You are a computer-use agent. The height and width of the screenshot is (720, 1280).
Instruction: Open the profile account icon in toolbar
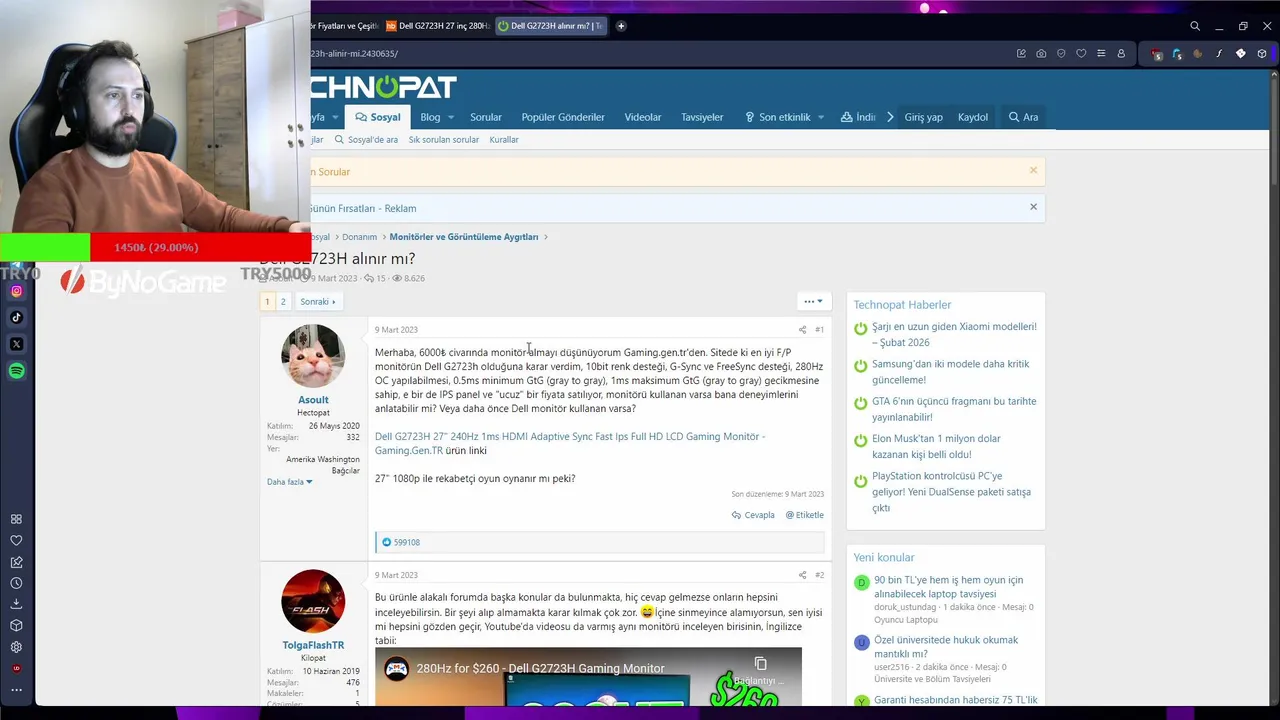(1121, 54)
